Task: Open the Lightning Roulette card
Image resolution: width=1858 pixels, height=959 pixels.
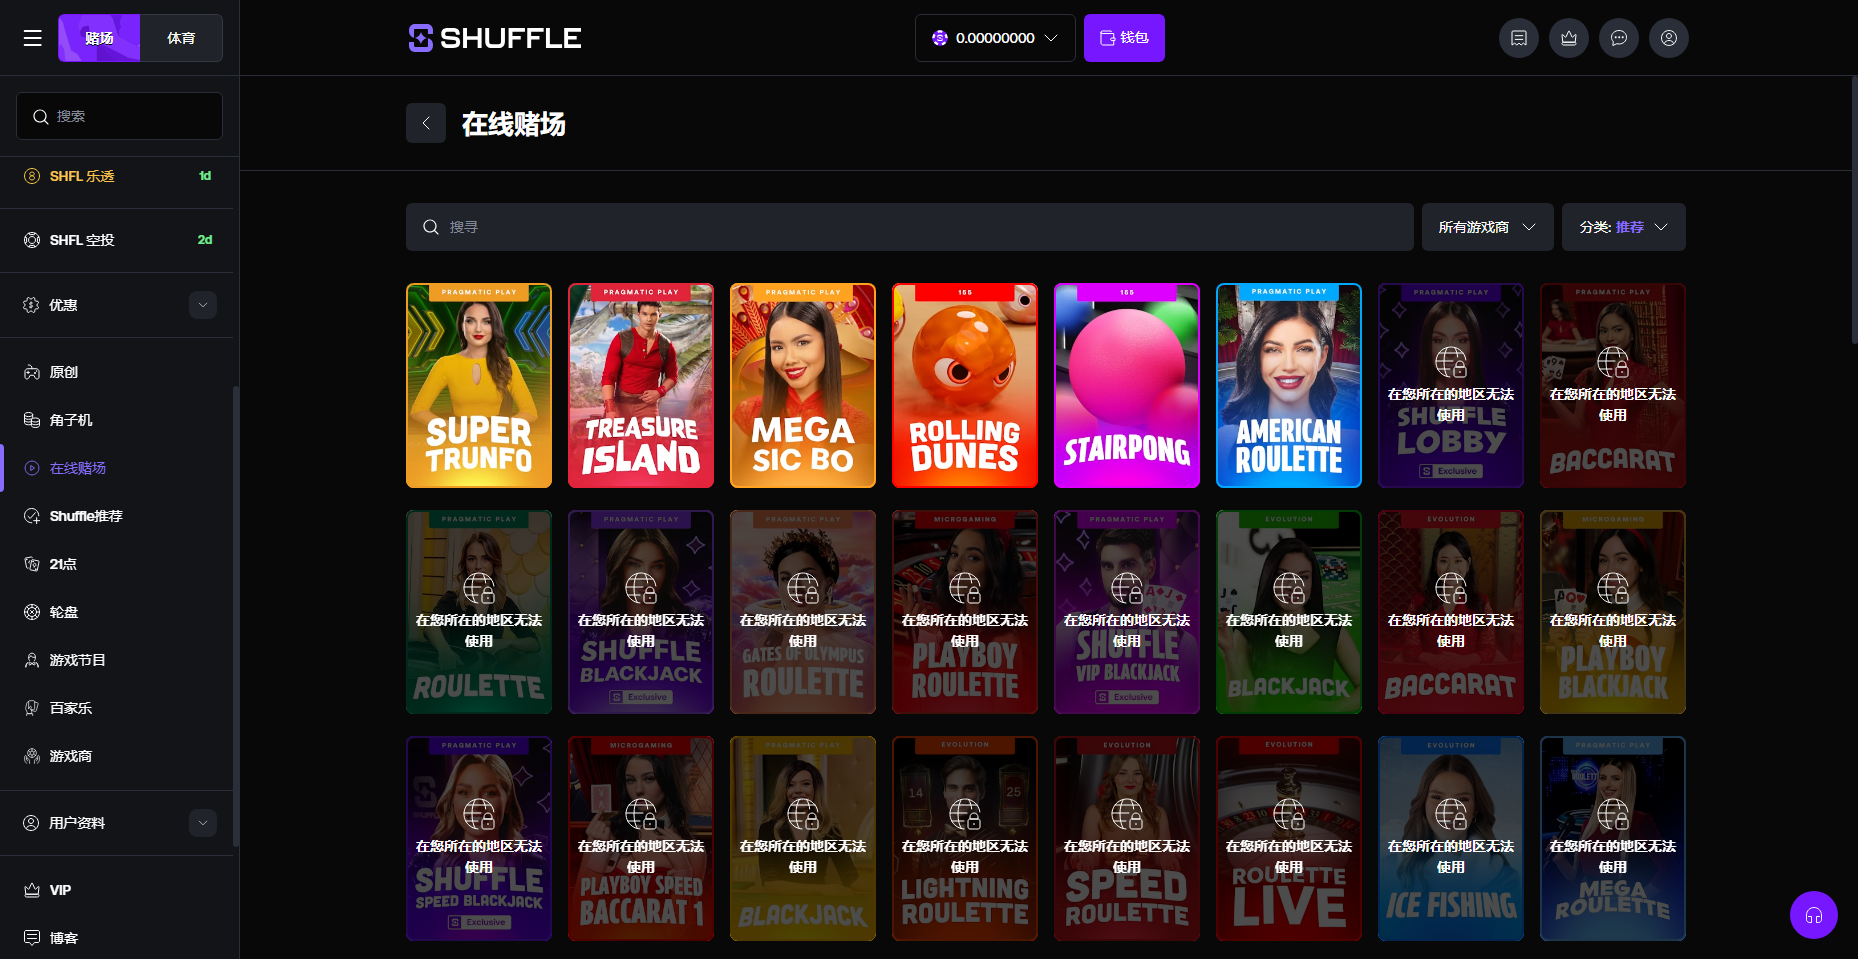Action: 965,839
